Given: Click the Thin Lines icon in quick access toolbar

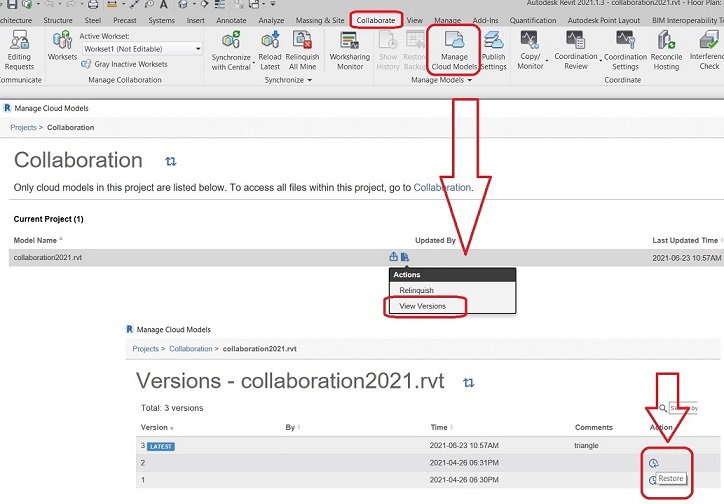Looking at the screenshot, I should point(220,5).
